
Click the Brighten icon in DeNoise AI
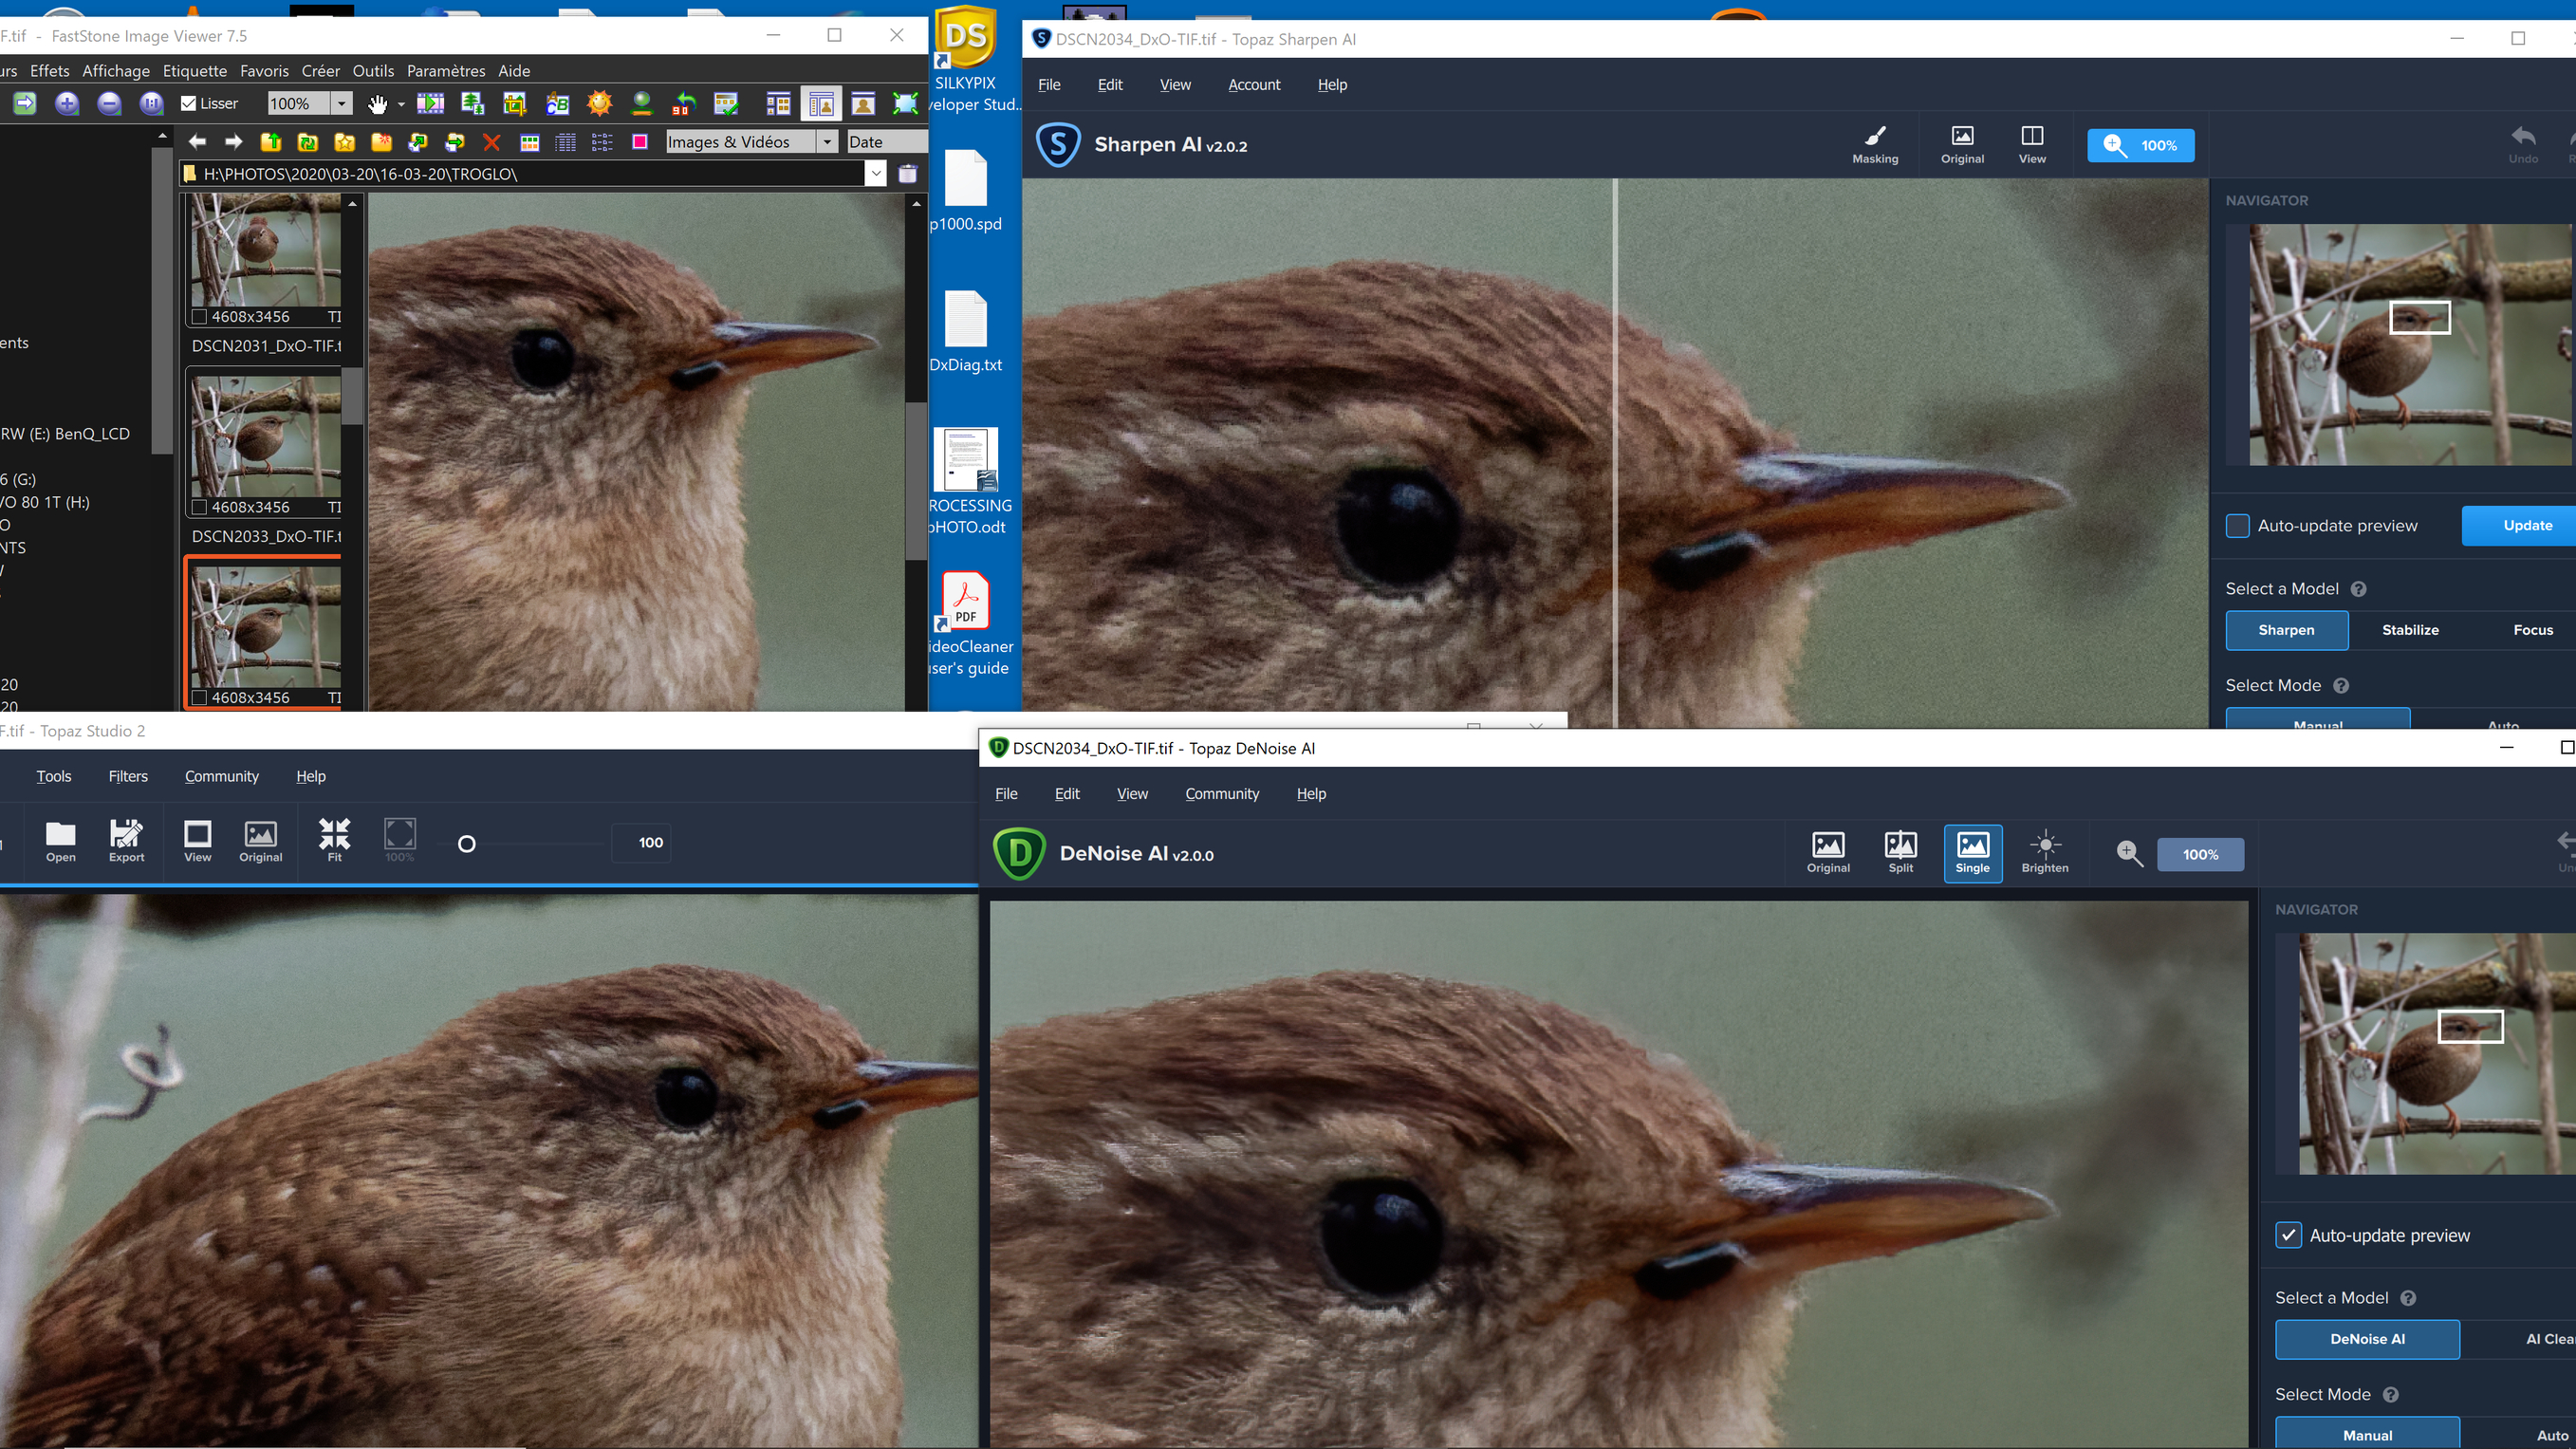2044,852
